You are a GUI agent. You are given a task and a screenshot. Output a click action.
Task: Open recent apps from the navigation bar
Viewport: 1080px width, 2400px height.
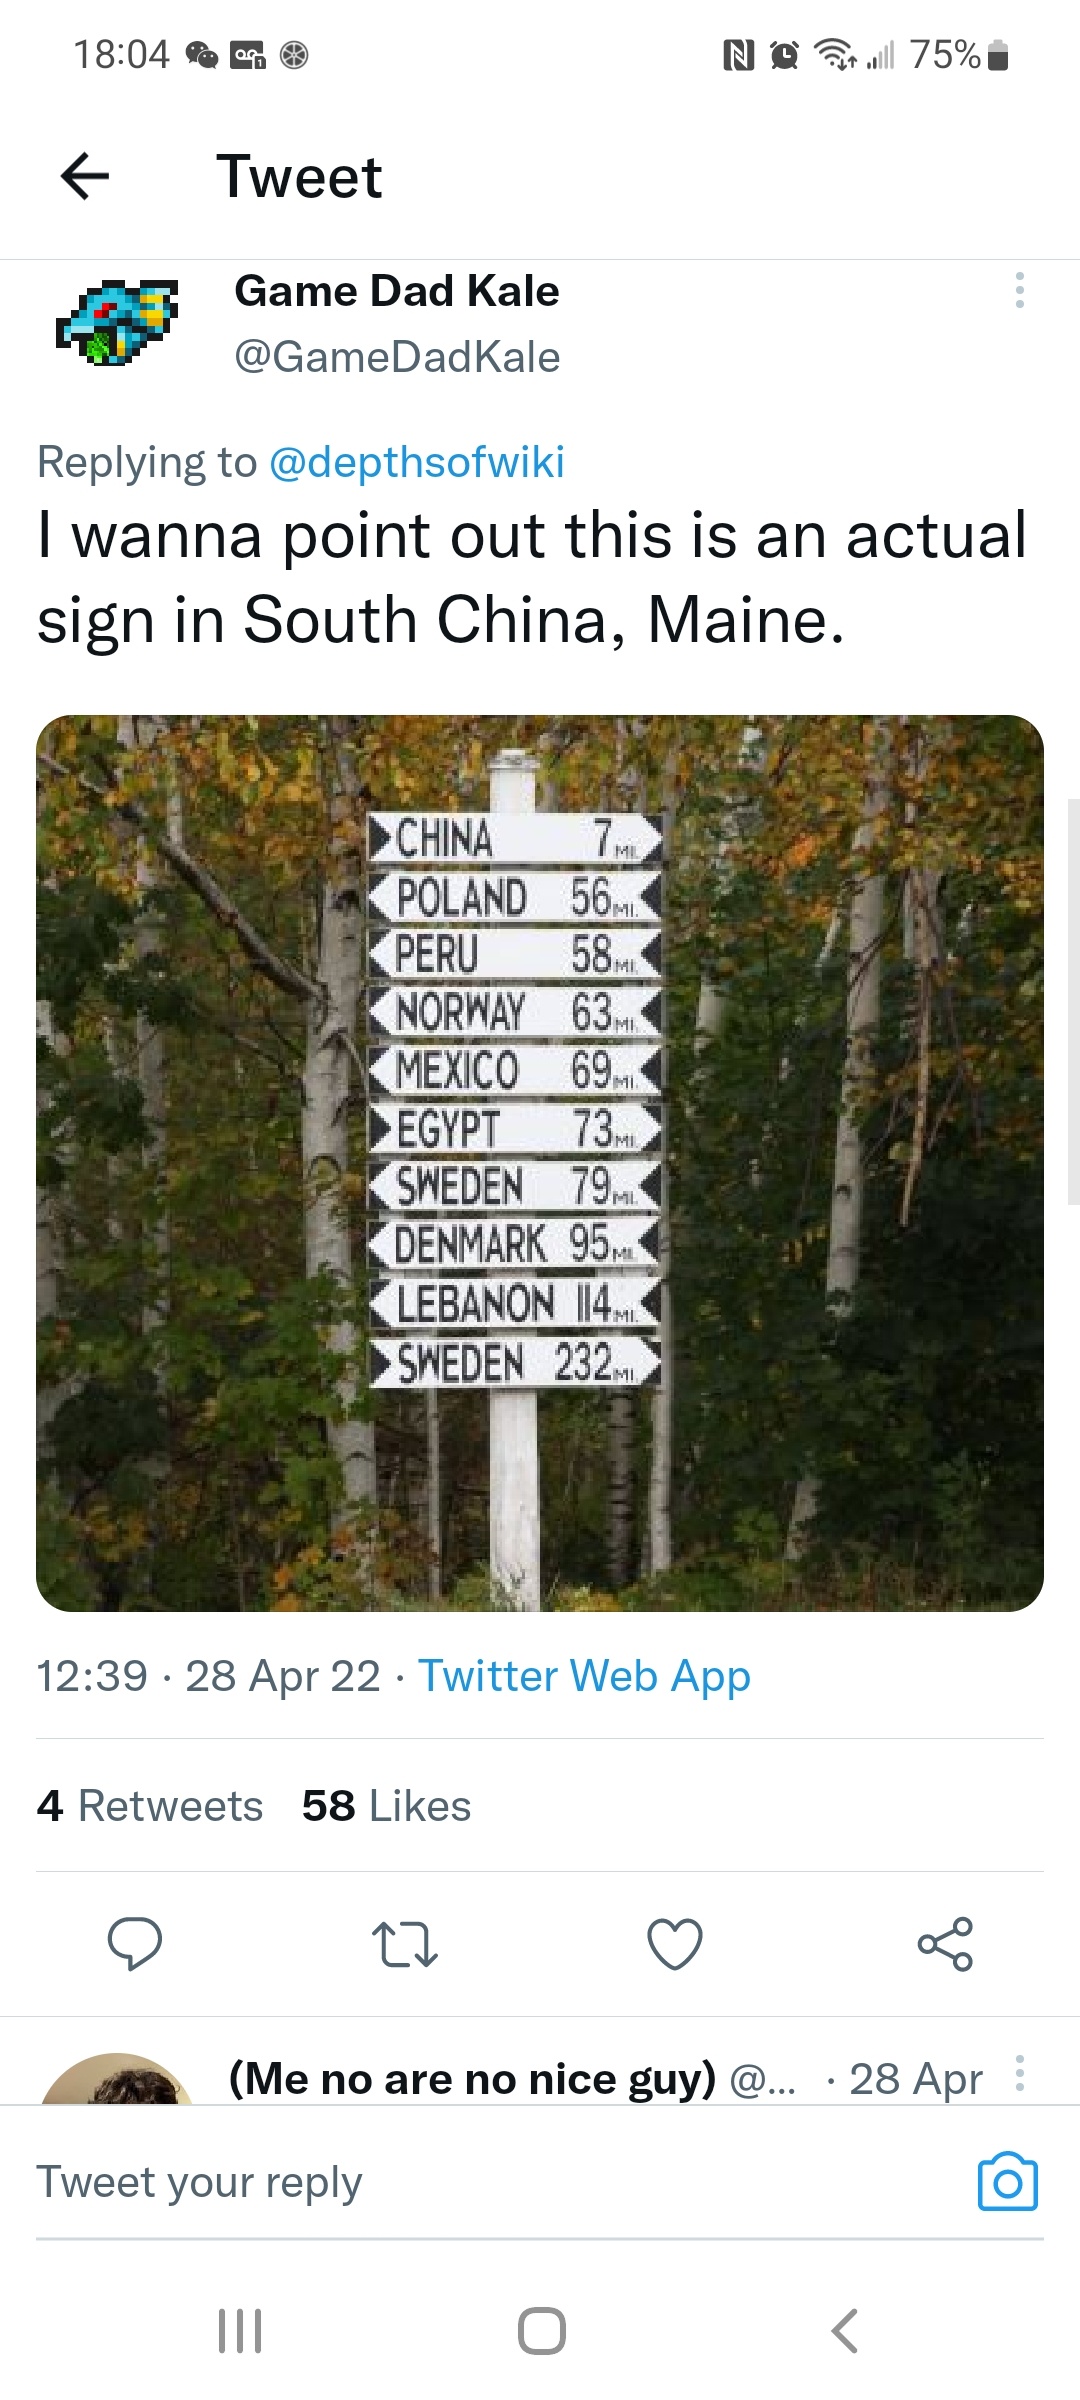[240, 2331]
